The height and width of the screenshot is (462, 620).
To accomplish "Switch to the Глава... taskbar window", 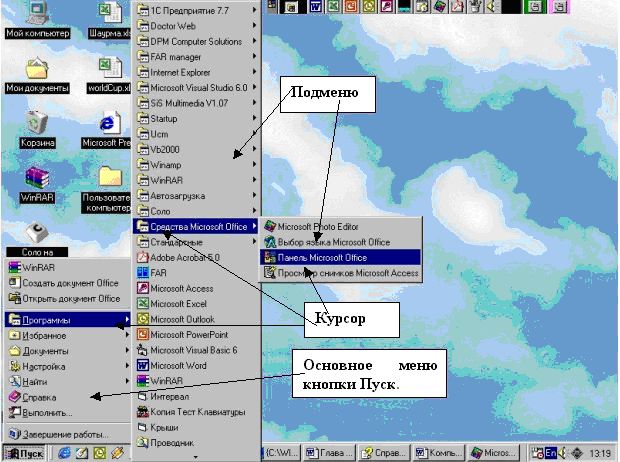I will (330, 453).
